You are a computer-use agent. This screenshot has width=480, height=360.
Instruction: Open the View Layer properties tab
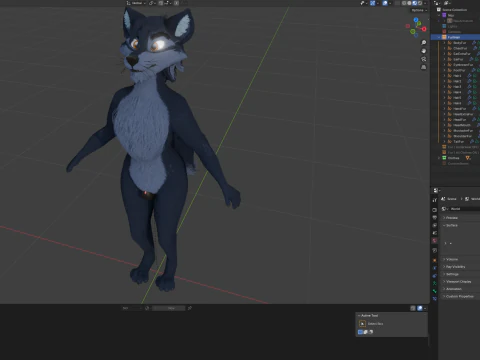click(x=434, y=225)
